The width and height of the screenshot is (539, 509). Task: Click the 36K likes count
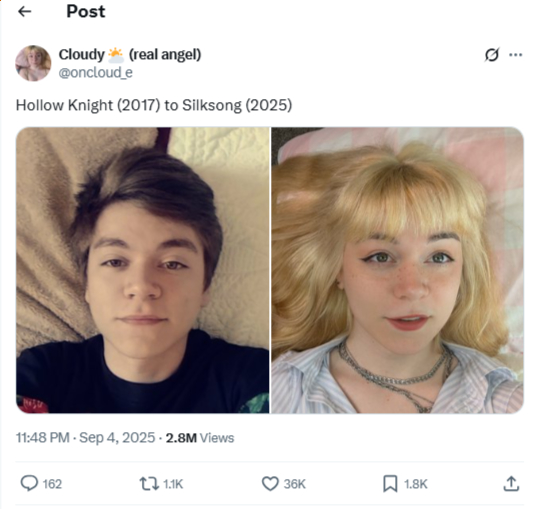click(x=294, y=484)
